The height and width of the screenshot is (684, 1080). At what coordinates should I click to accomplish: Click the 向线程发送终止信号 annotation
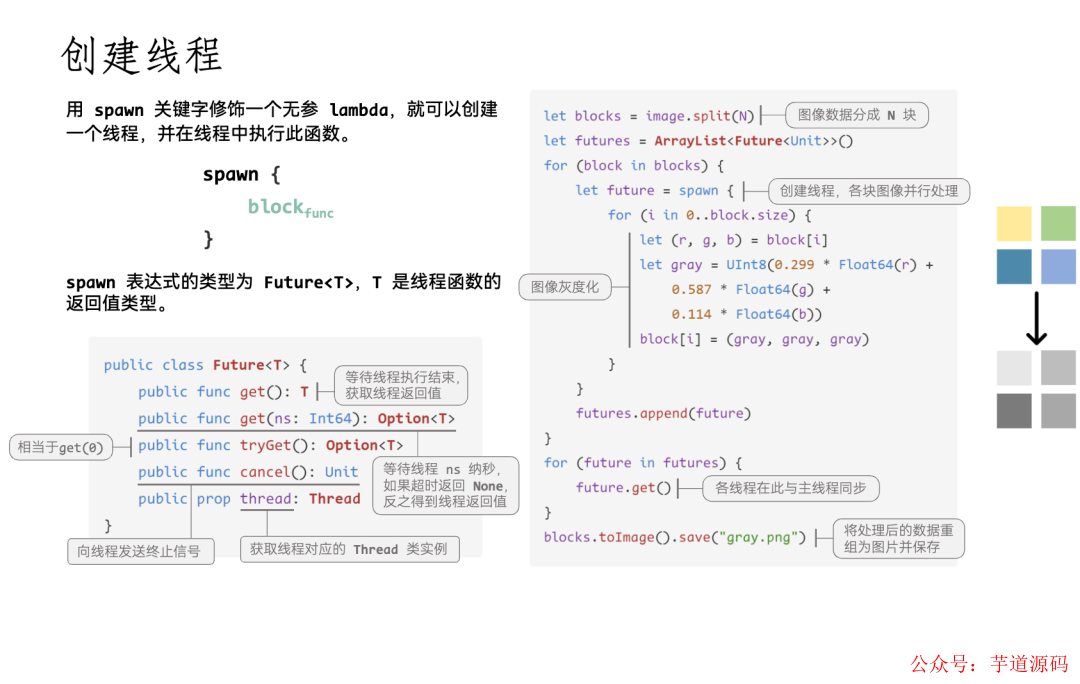[141, 551]
